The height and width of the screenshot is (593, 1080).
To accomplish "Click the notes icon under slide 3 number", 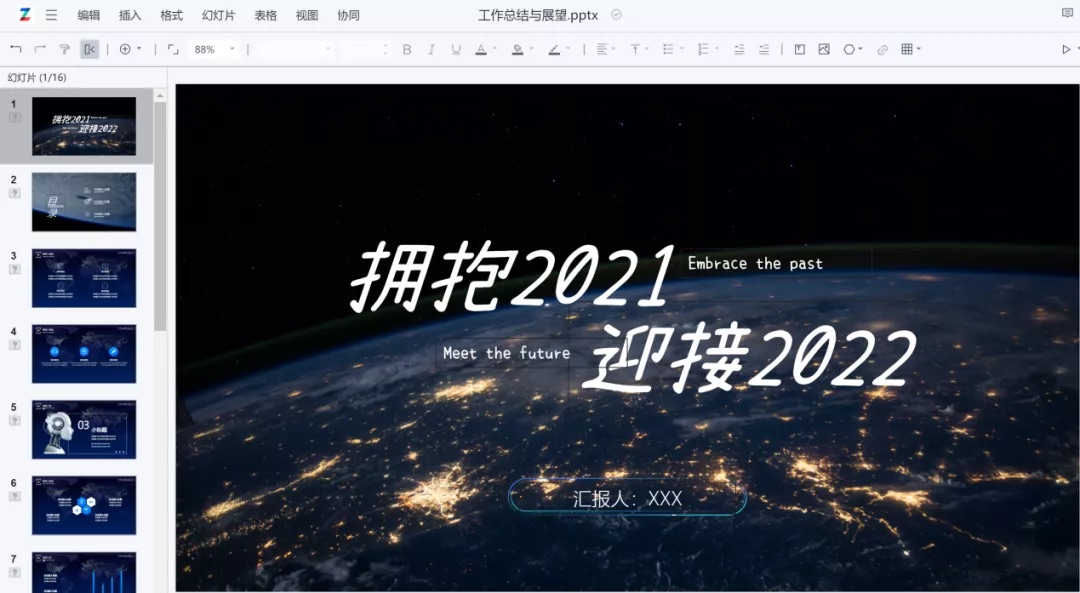I will (x=14, y=269).
